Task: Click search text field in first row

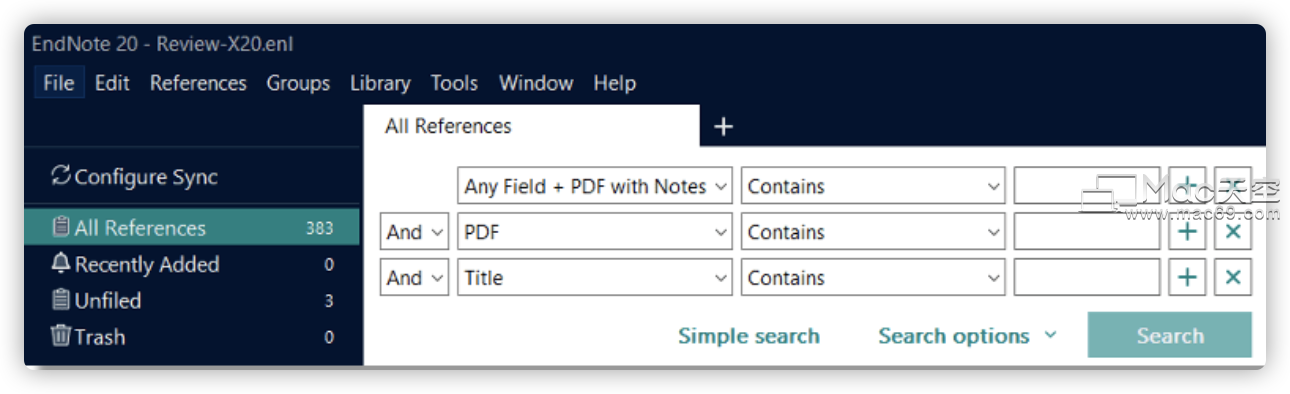Action: click(1087, 186)
